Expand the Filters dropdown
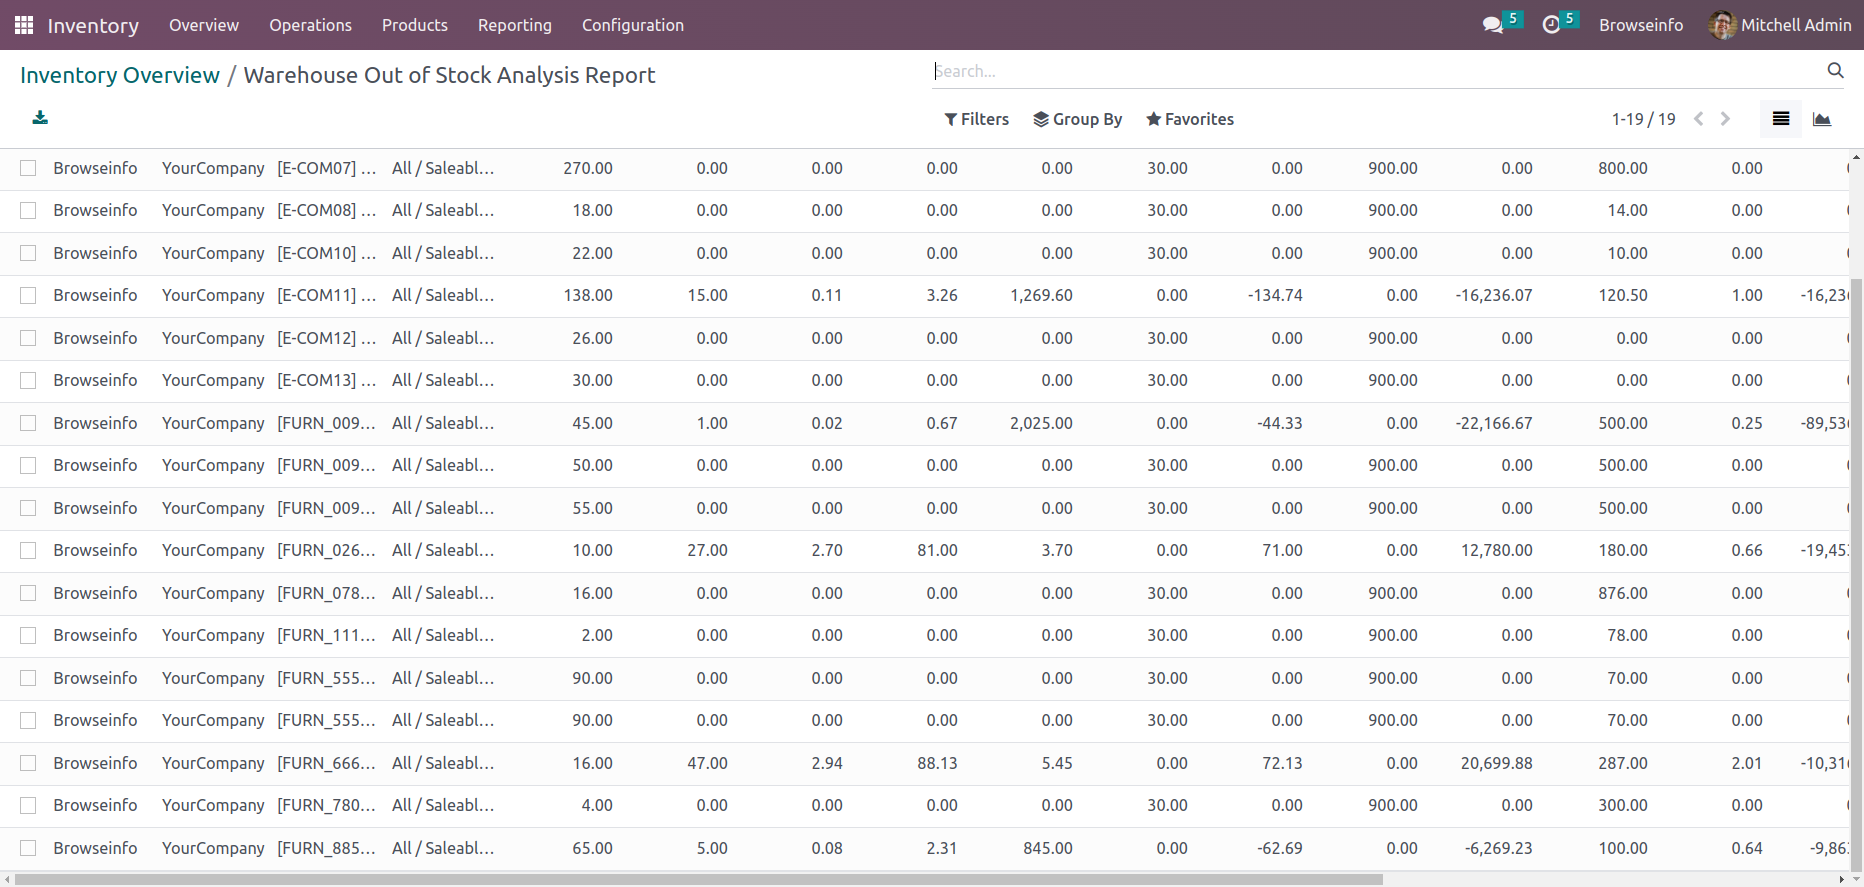The height and width of the screenshot is (887, 1864). coord(976,119)
